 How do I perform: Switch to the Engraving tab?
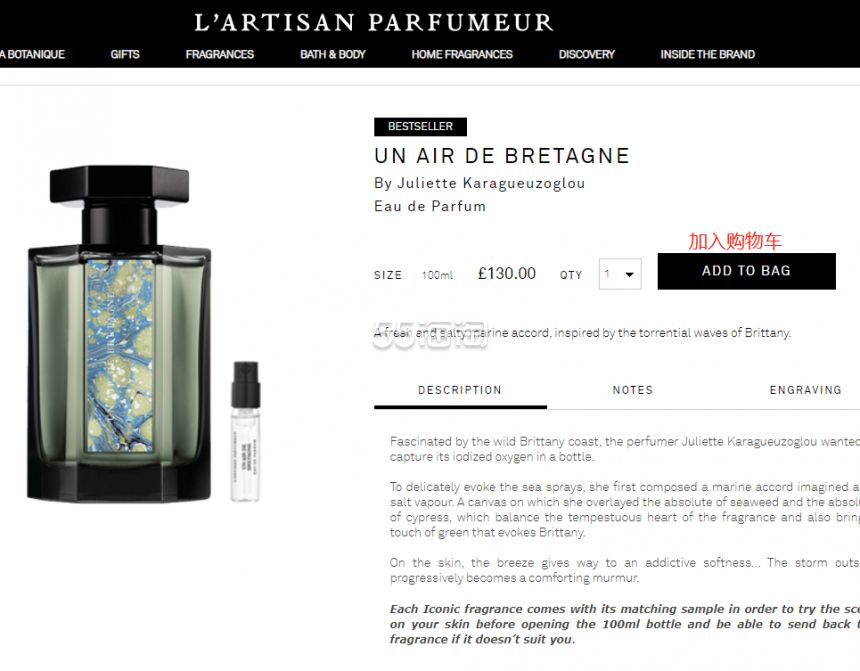point(806,390)
